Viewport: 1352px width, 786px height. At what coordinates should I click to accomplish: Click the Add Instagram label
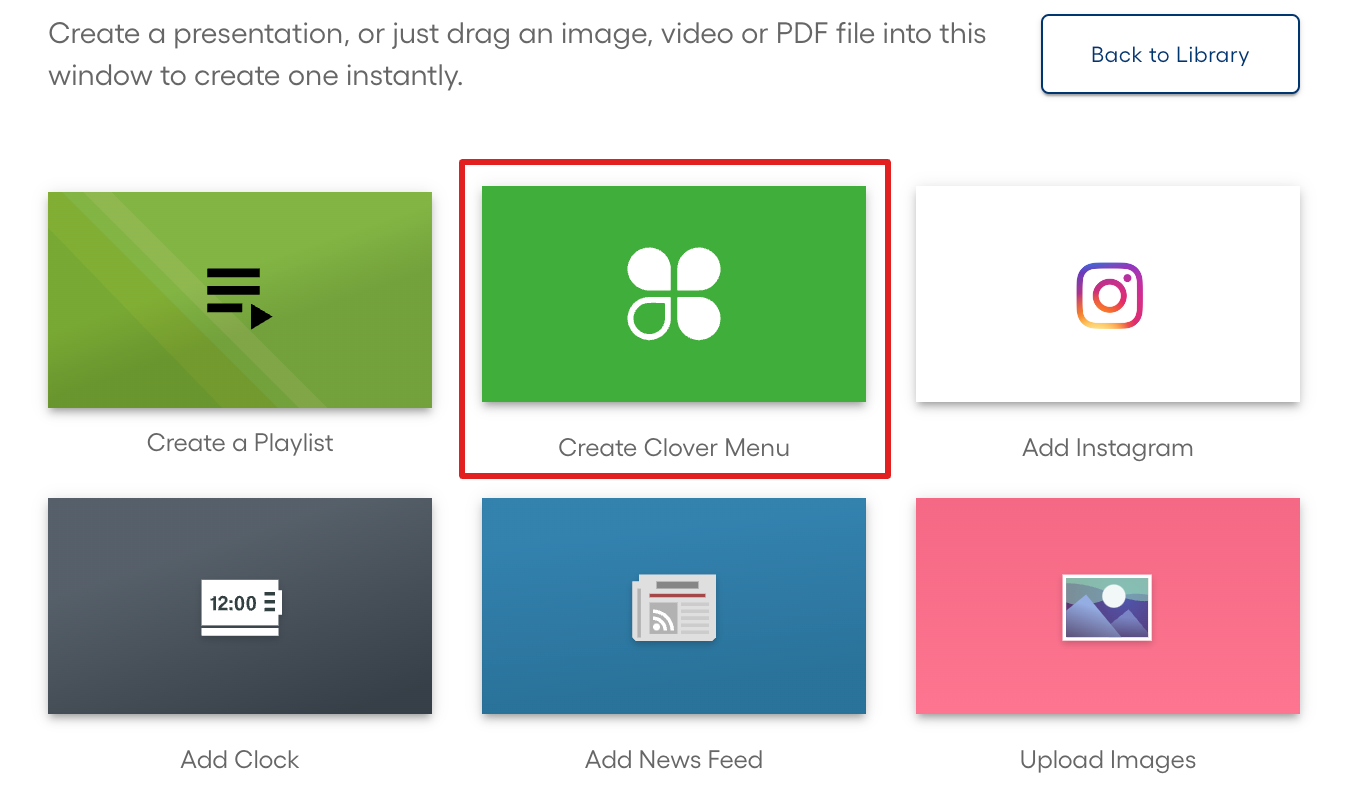coord(1107,448)
